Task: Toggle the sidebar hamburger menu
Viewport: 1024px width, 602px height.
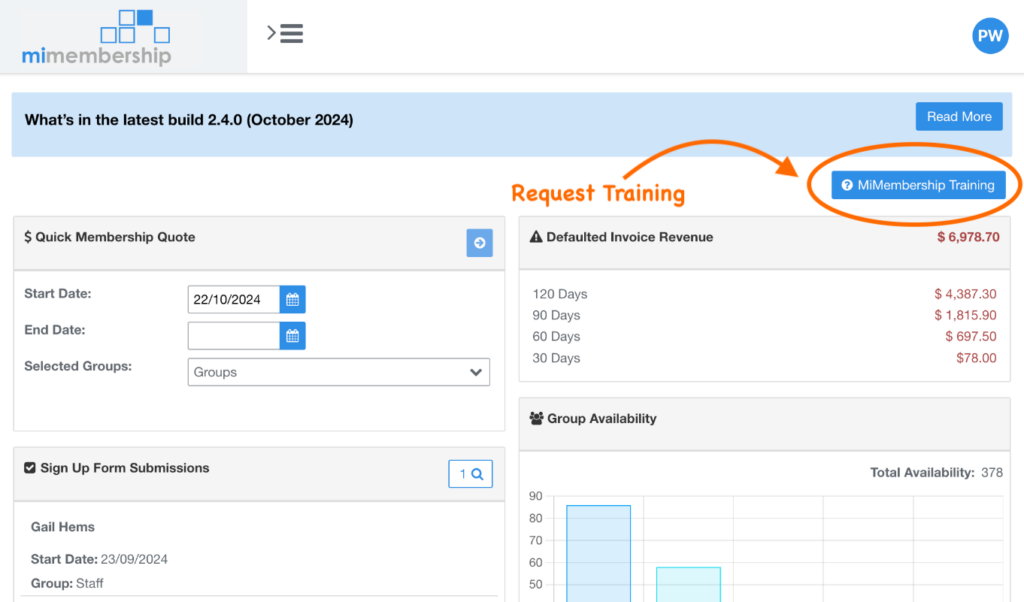Action: tap(286, 34)
